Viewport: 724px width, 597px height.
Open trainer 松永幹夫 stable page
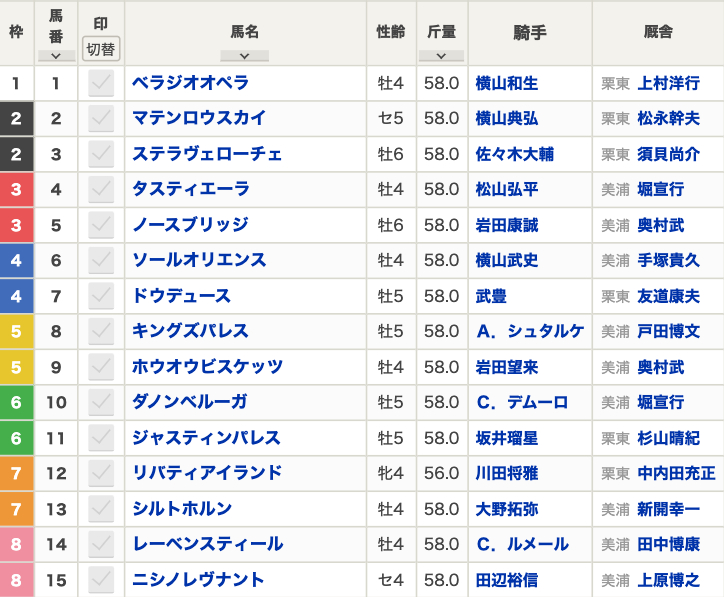point(669,119)
